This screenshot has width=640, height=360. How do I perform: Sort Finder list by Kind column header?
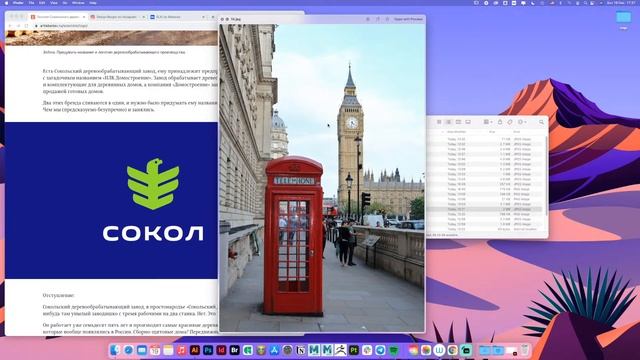tap(517, 132)
